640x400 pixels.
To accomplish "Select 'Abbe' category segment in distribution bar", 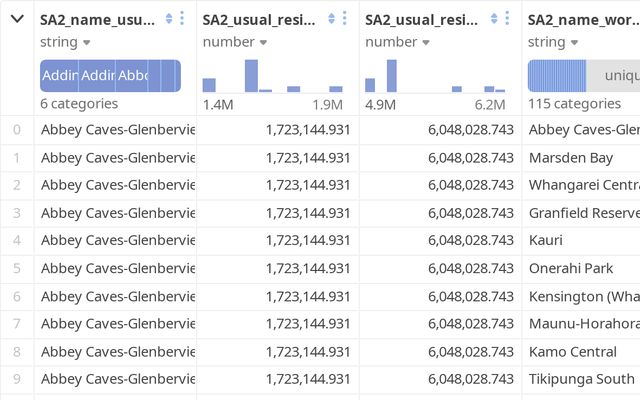I will click(132, 76).
